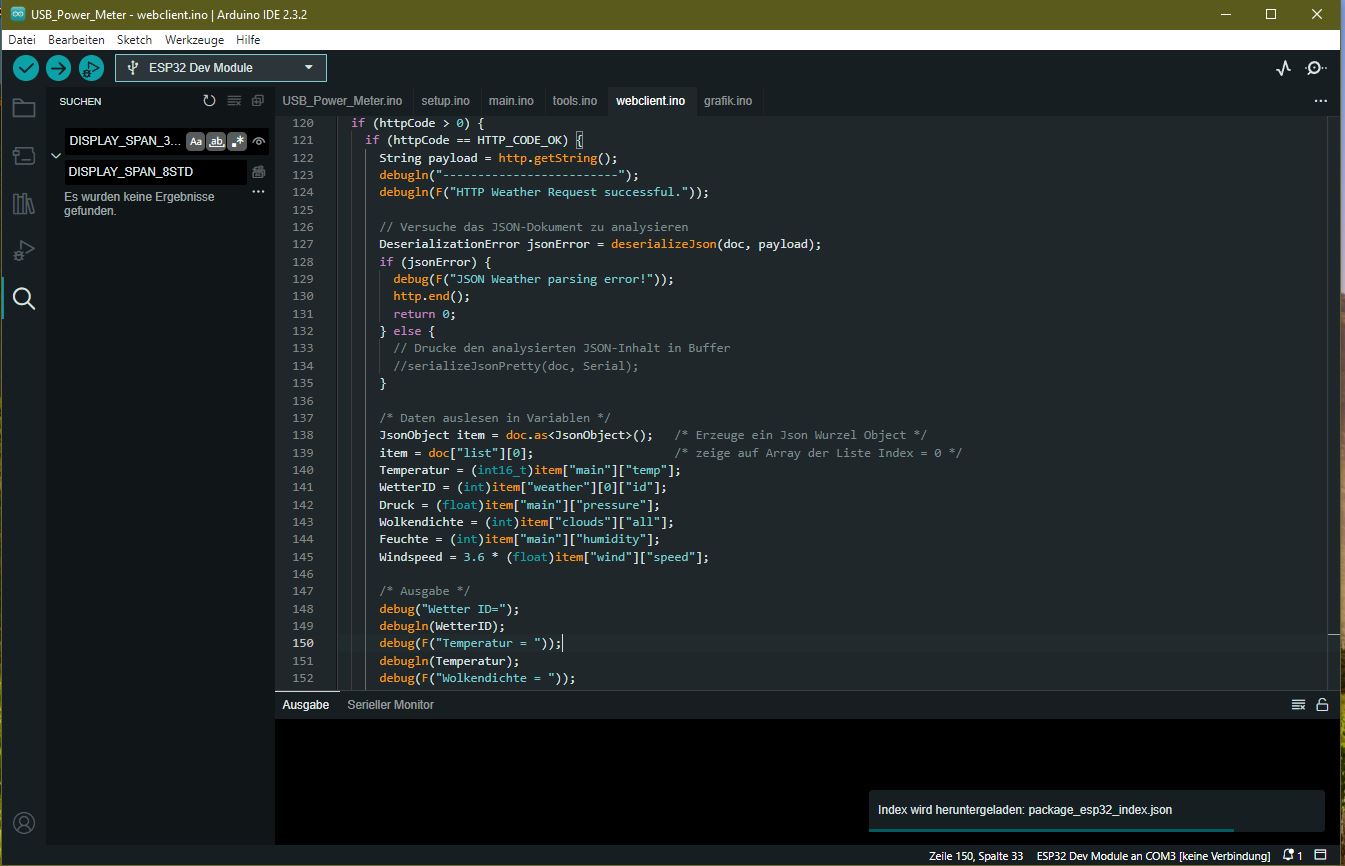Clear the output panel icon
Viewport: 1345px width, 866px height.
point(1298,705)
